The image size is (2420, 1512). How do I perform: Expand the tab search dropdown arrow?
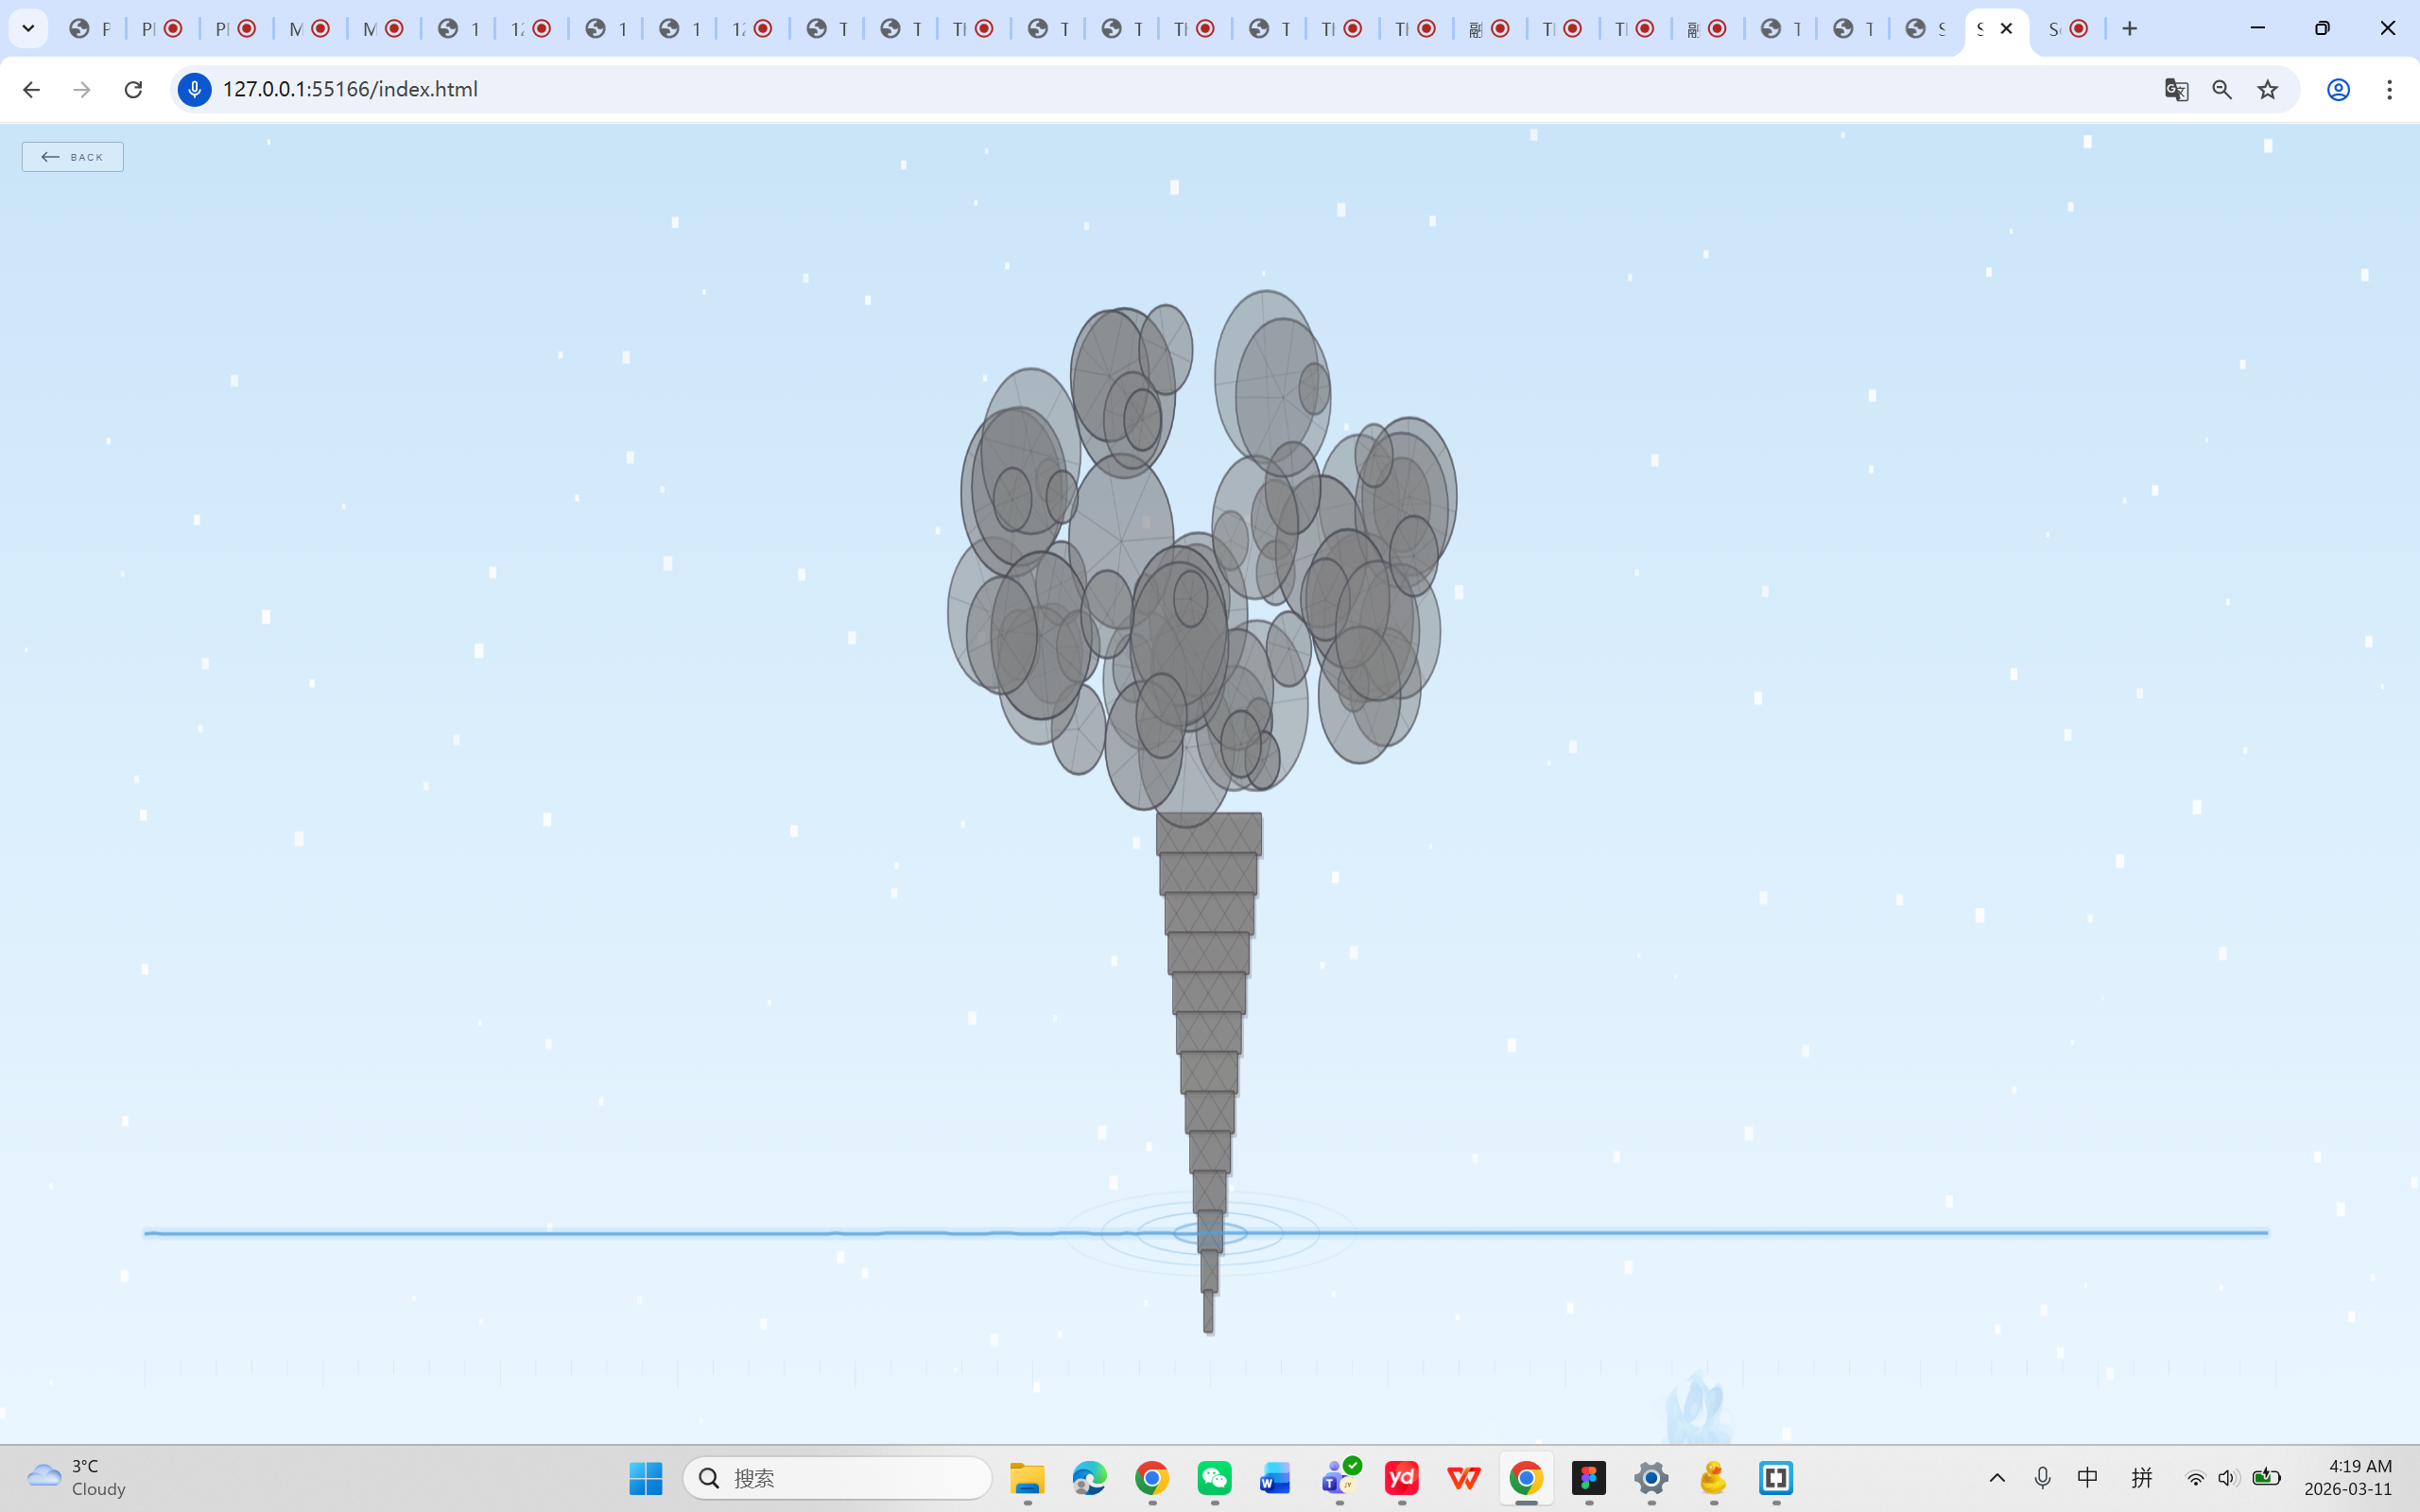click(x=28, y=29)
